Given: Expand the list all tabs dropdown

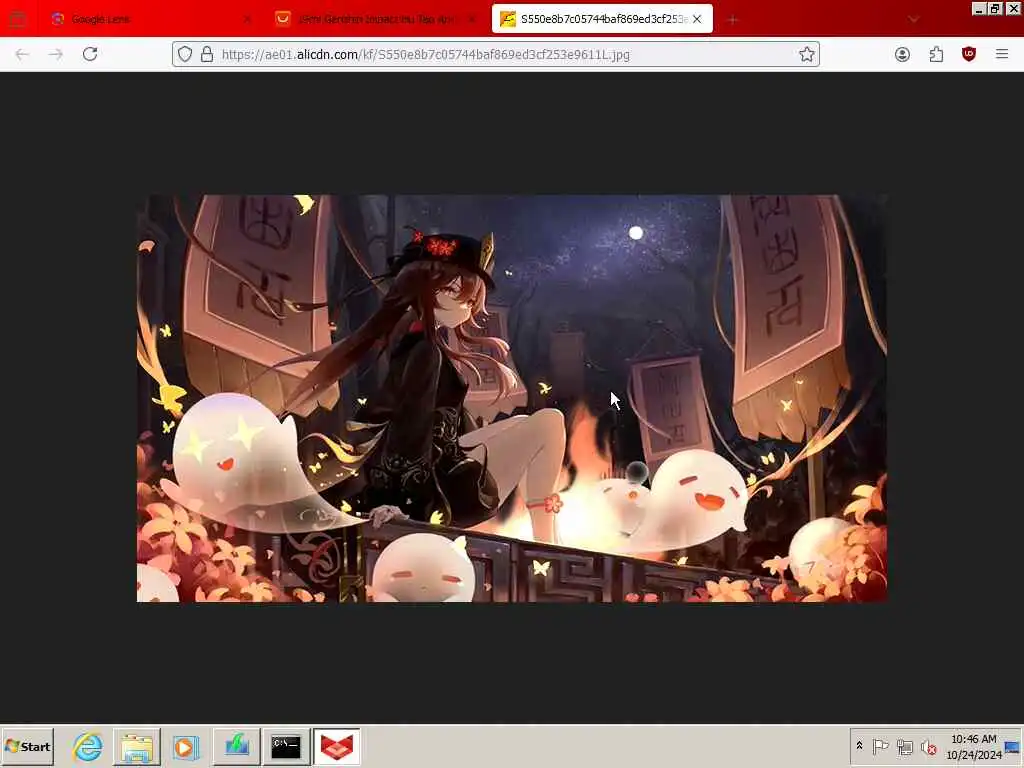Looking at the screenshot, I should 914,19.
